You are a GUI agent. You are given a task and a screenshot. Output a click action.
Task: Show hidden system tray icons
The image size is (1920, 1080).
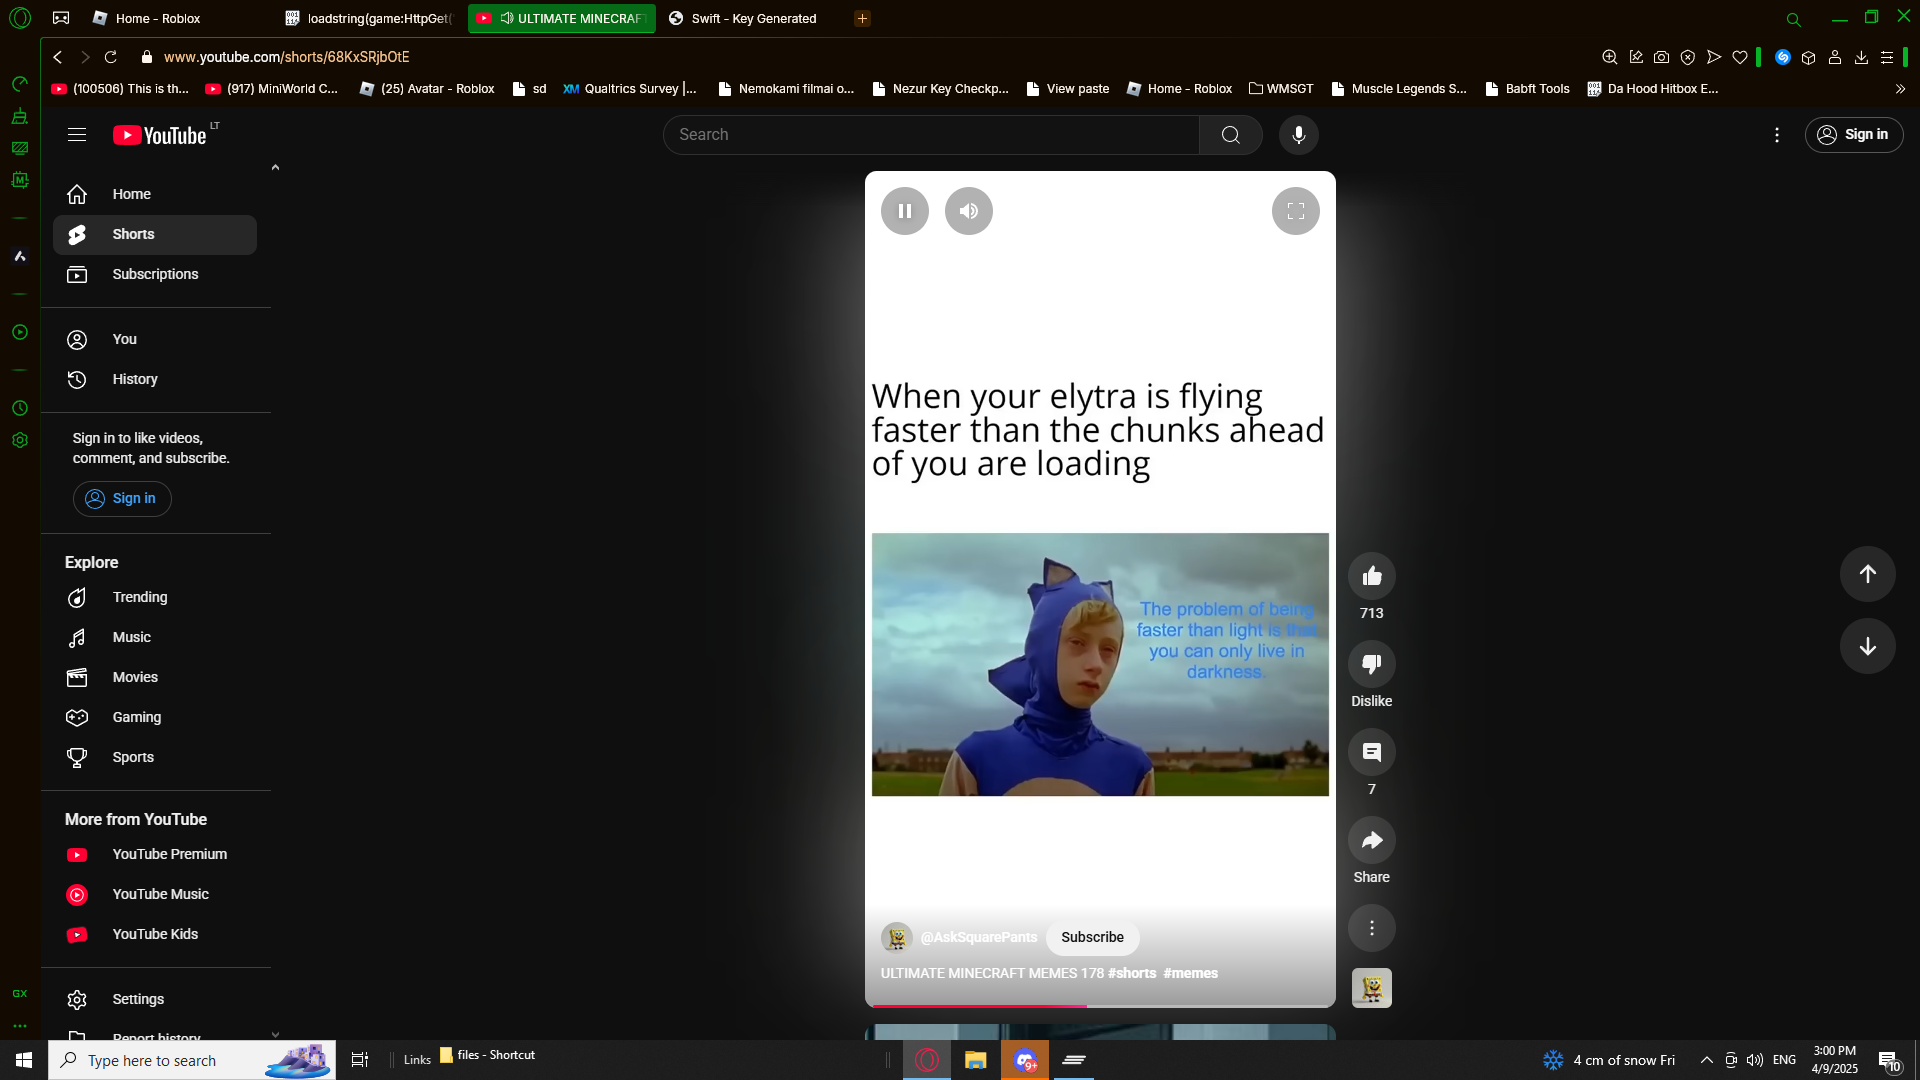tap(1706, 1060)
